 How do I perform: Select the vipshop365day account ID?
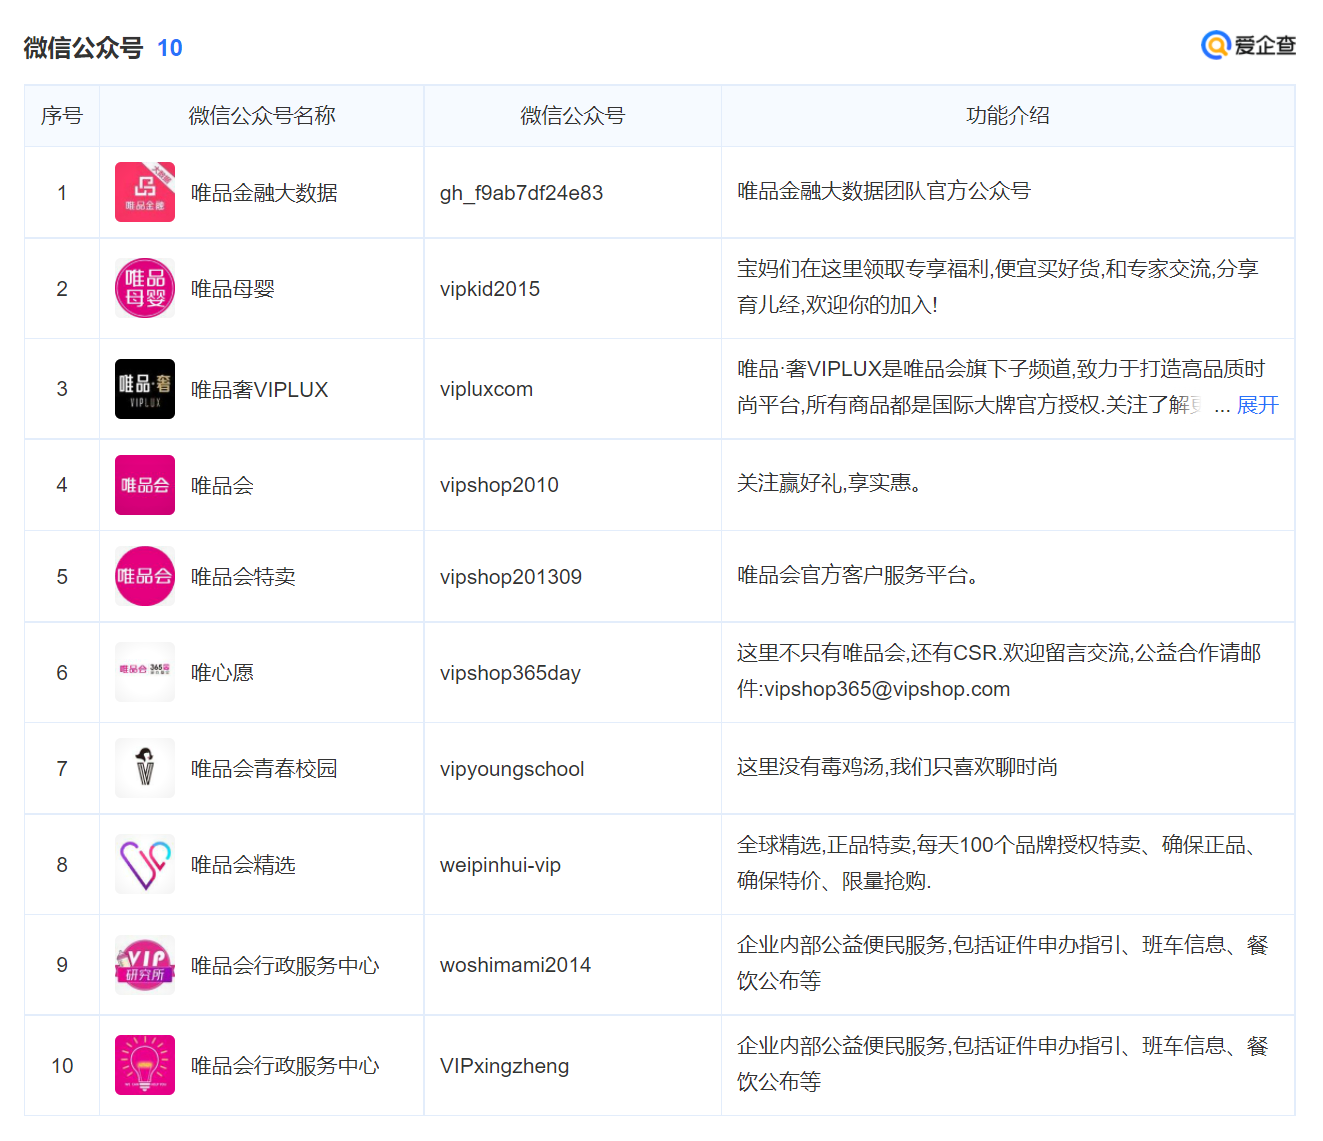(x=510, y=673)
